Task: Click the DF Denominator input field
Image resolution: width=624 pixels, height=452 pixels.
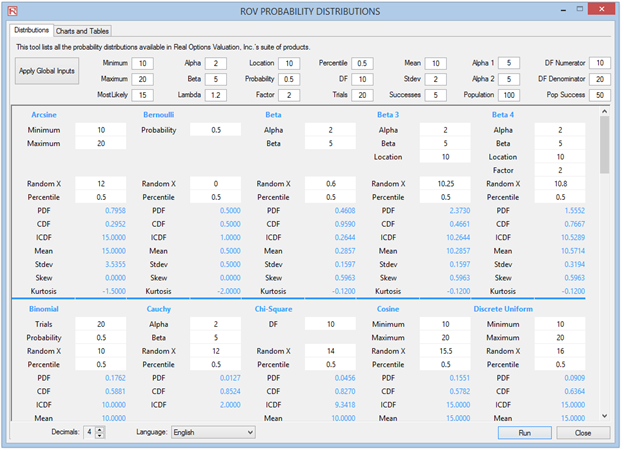Action: pyautogui.click(x=600, y=79)
